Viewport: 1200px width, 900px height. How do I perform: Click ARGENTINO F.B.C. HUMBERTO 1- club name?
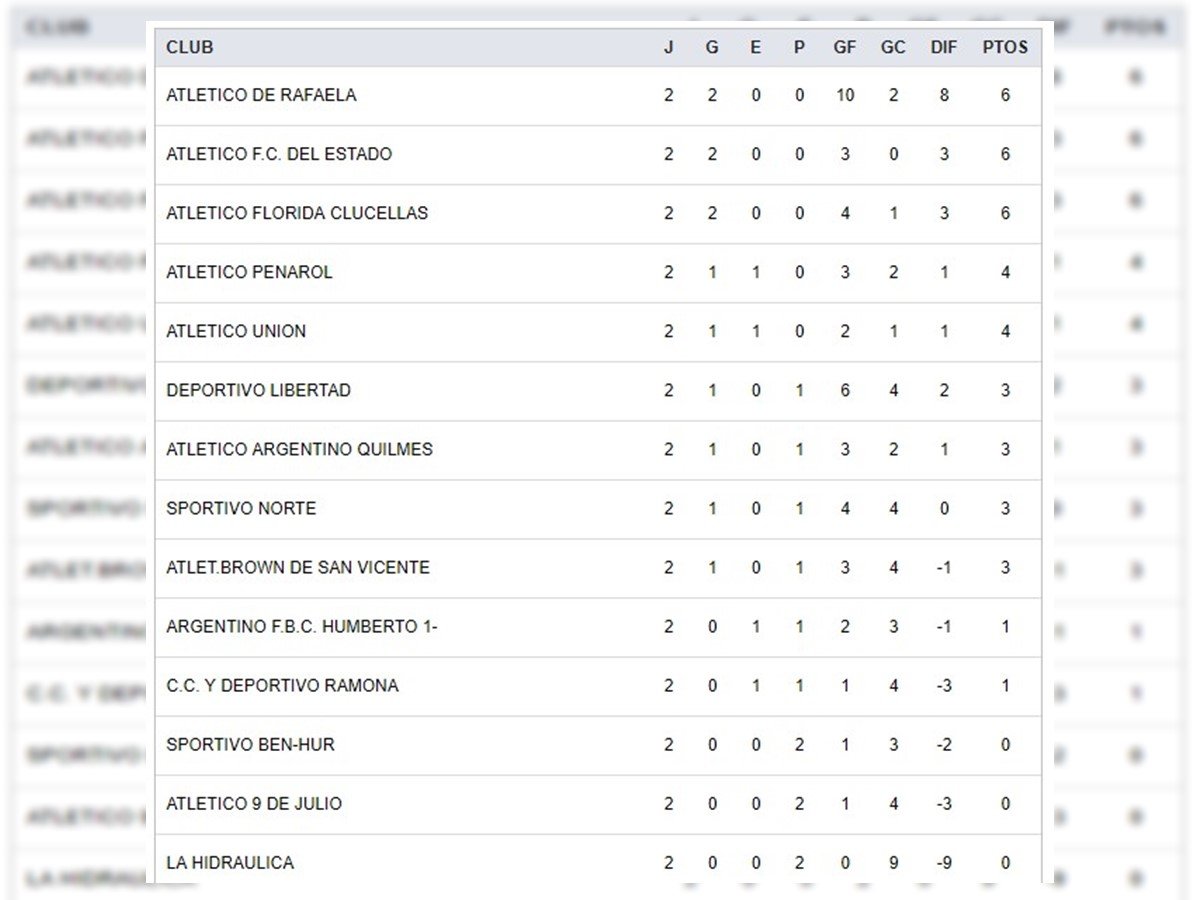tap(302, 626)
